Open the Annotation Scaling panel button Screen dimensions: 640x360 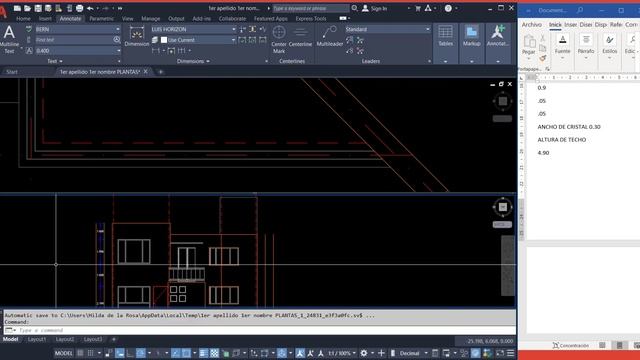coord(498,43)
